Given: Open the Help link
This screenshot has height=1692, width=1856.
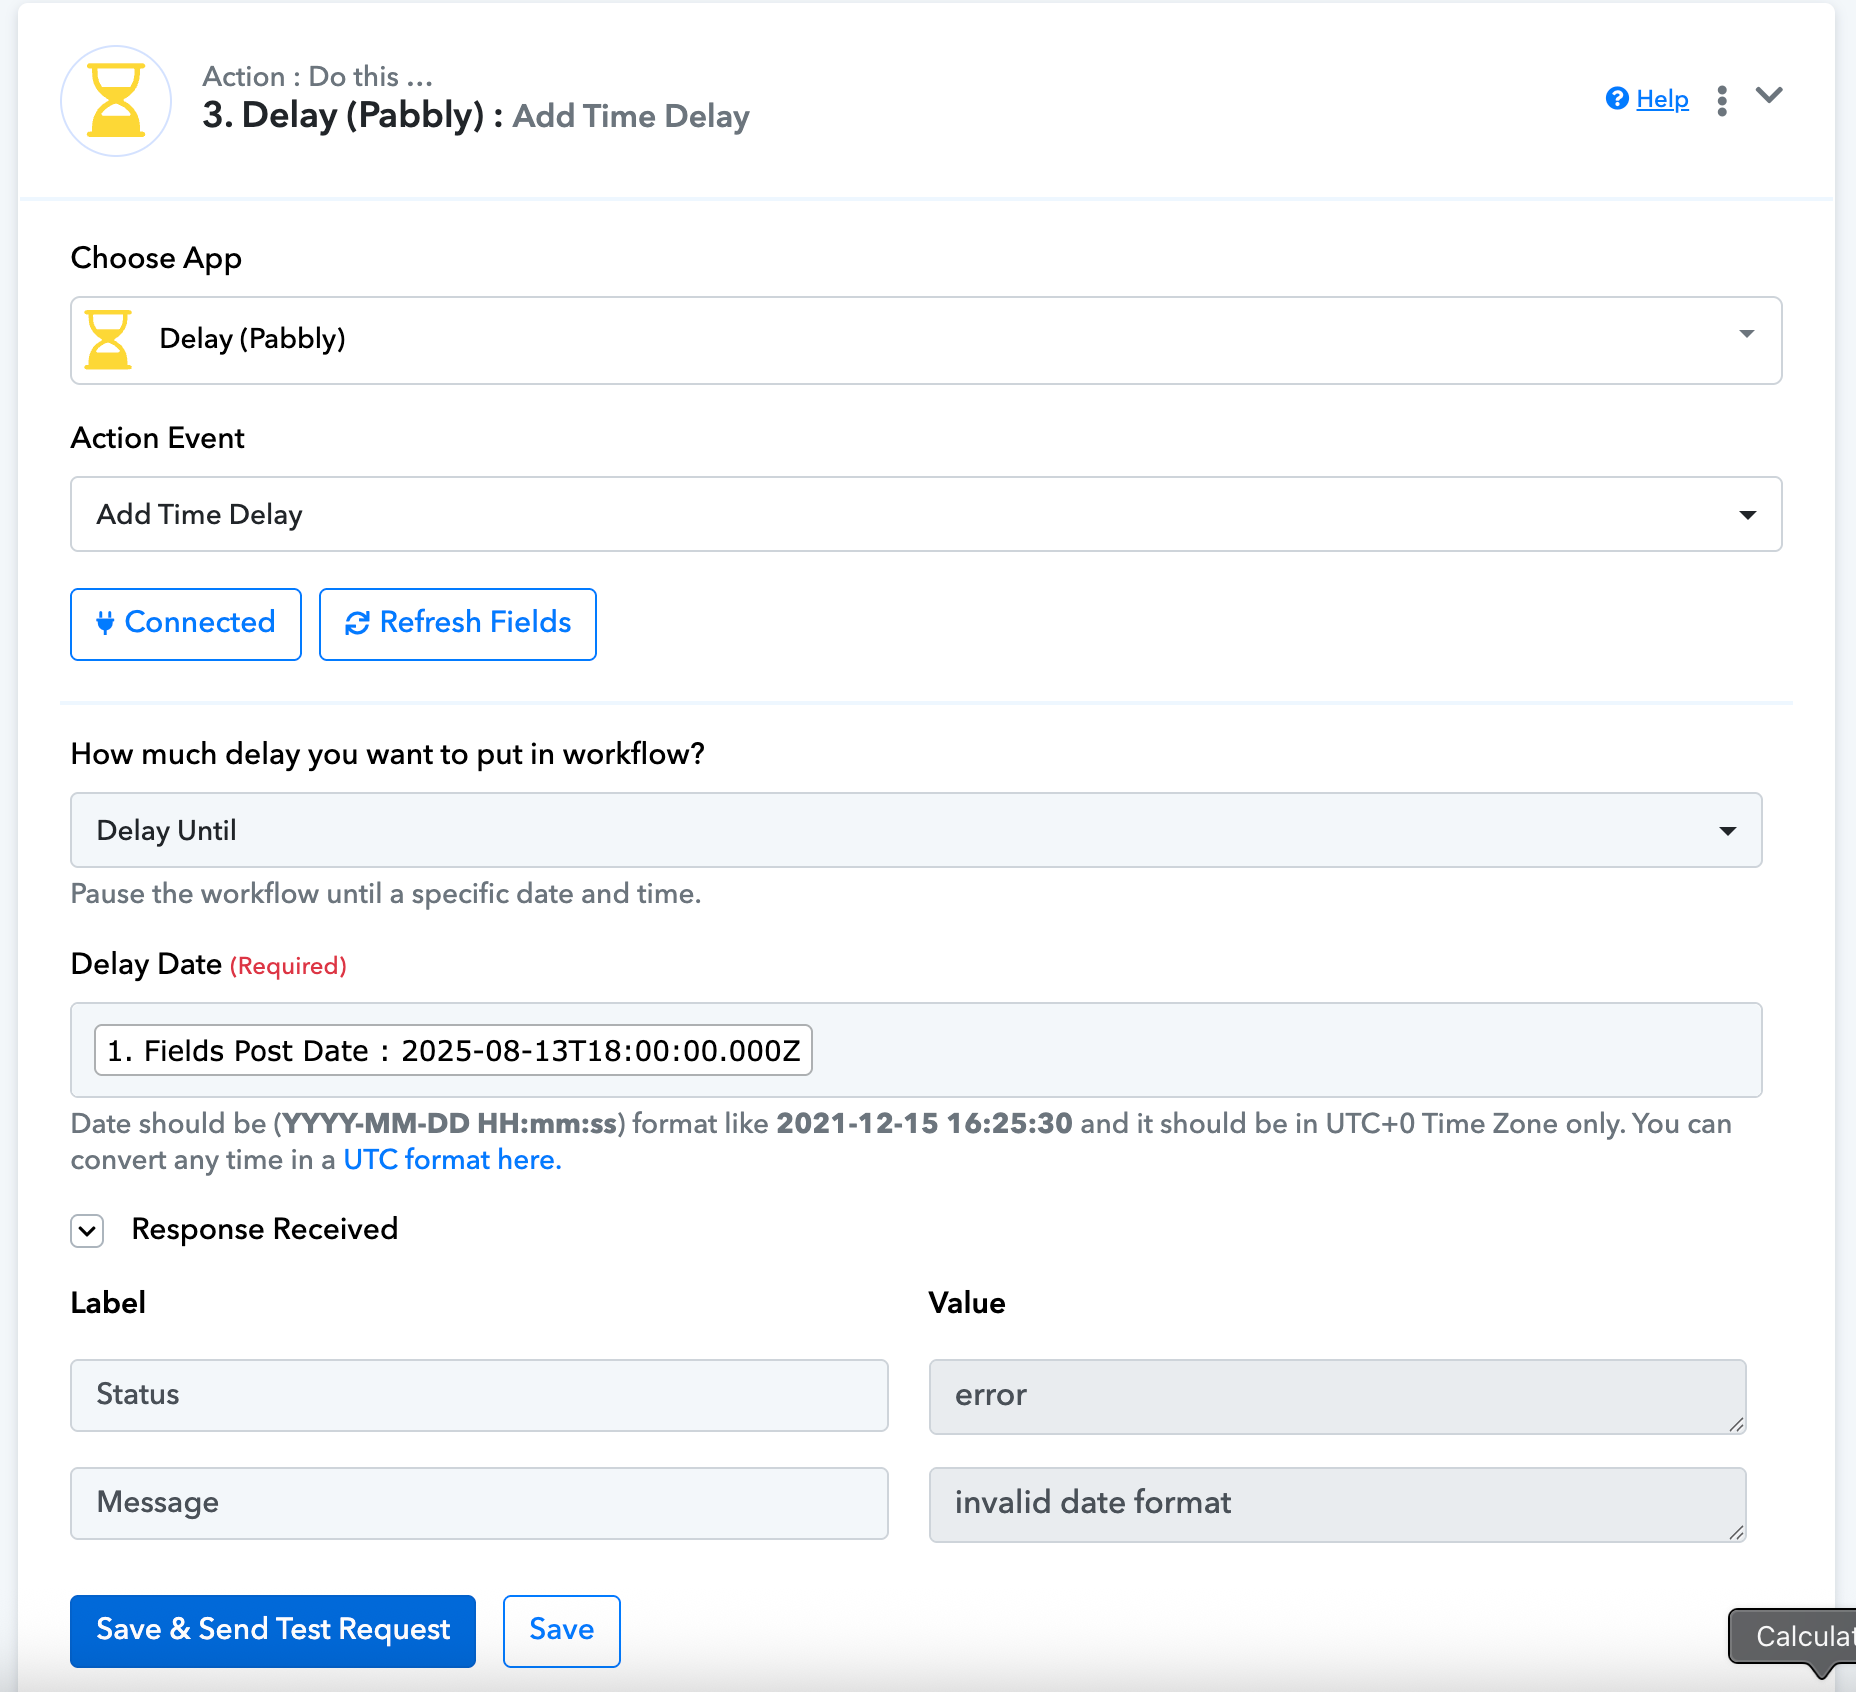Looking at the screenshot, I should pos(1662,99).
